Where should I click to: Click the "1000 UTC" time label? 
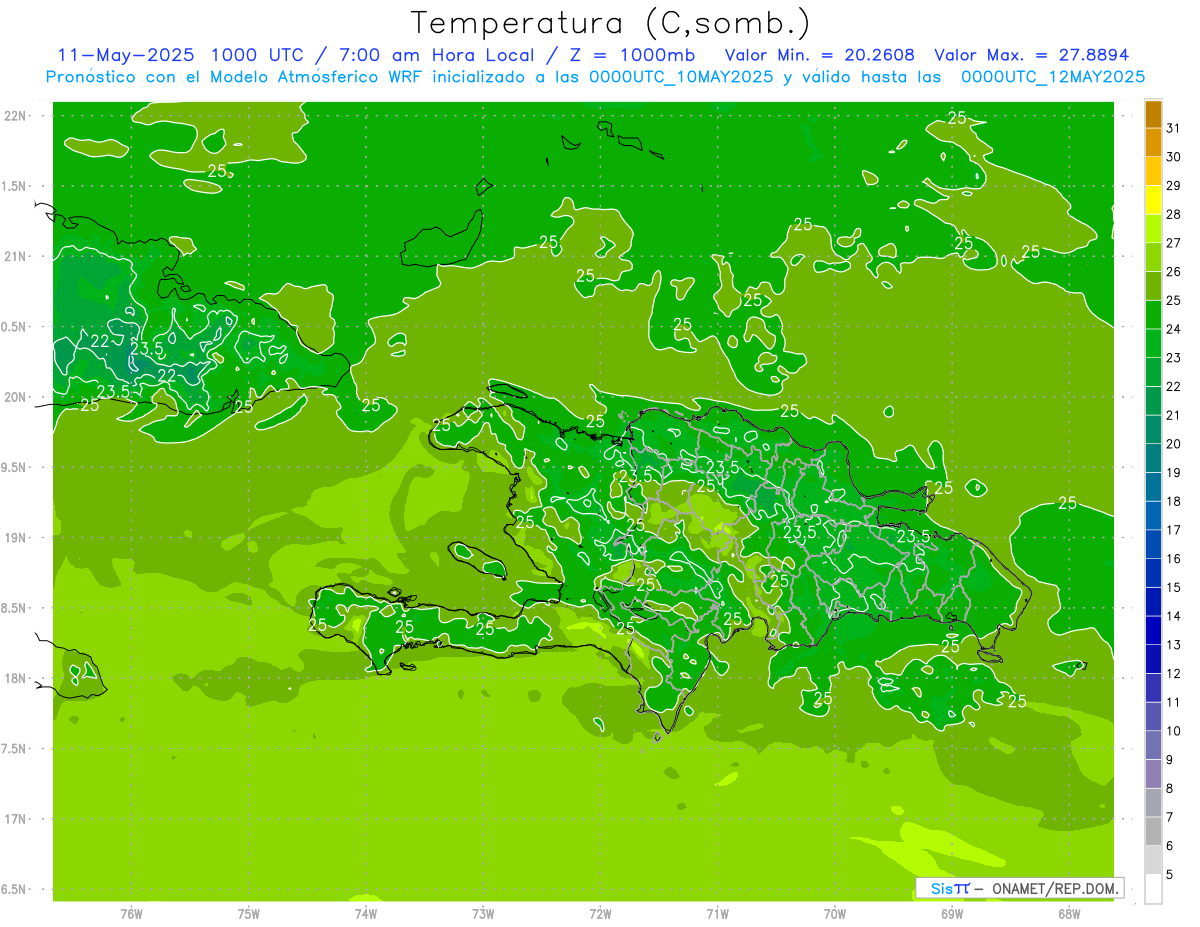[259, 55]
